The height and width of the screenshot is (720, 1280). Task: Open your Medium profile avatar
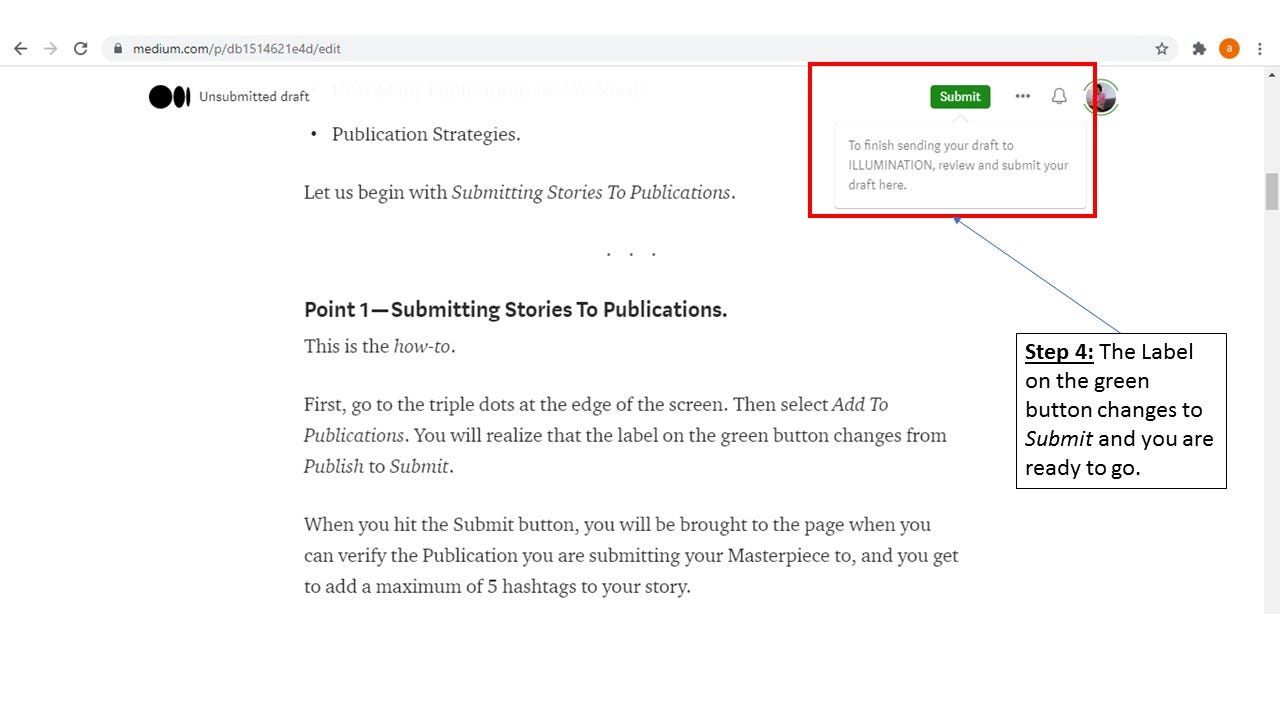click(1099, 96)
